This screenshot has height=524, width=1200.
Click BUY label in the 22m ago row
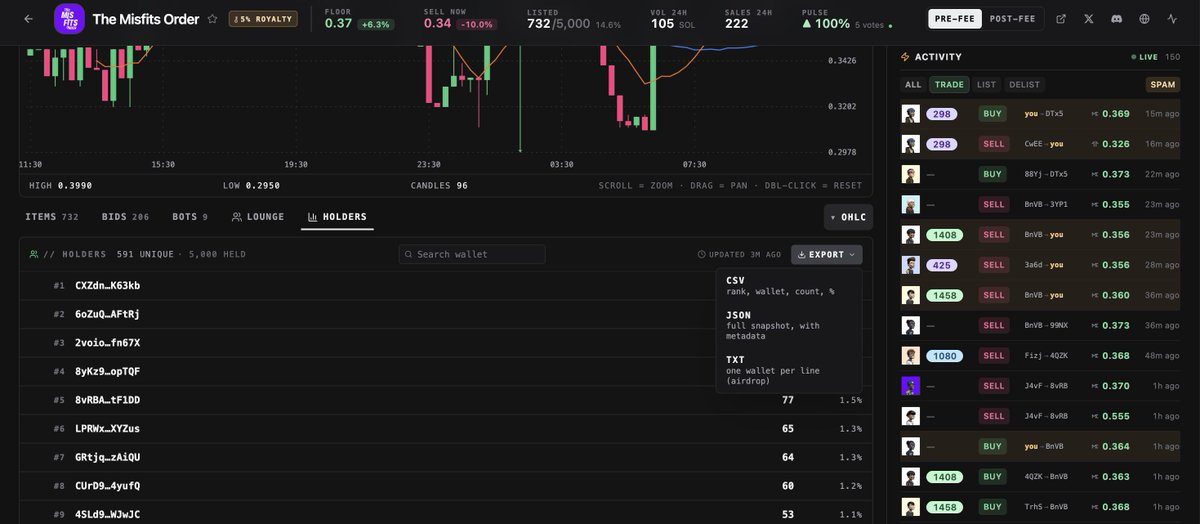coord(992,174)
